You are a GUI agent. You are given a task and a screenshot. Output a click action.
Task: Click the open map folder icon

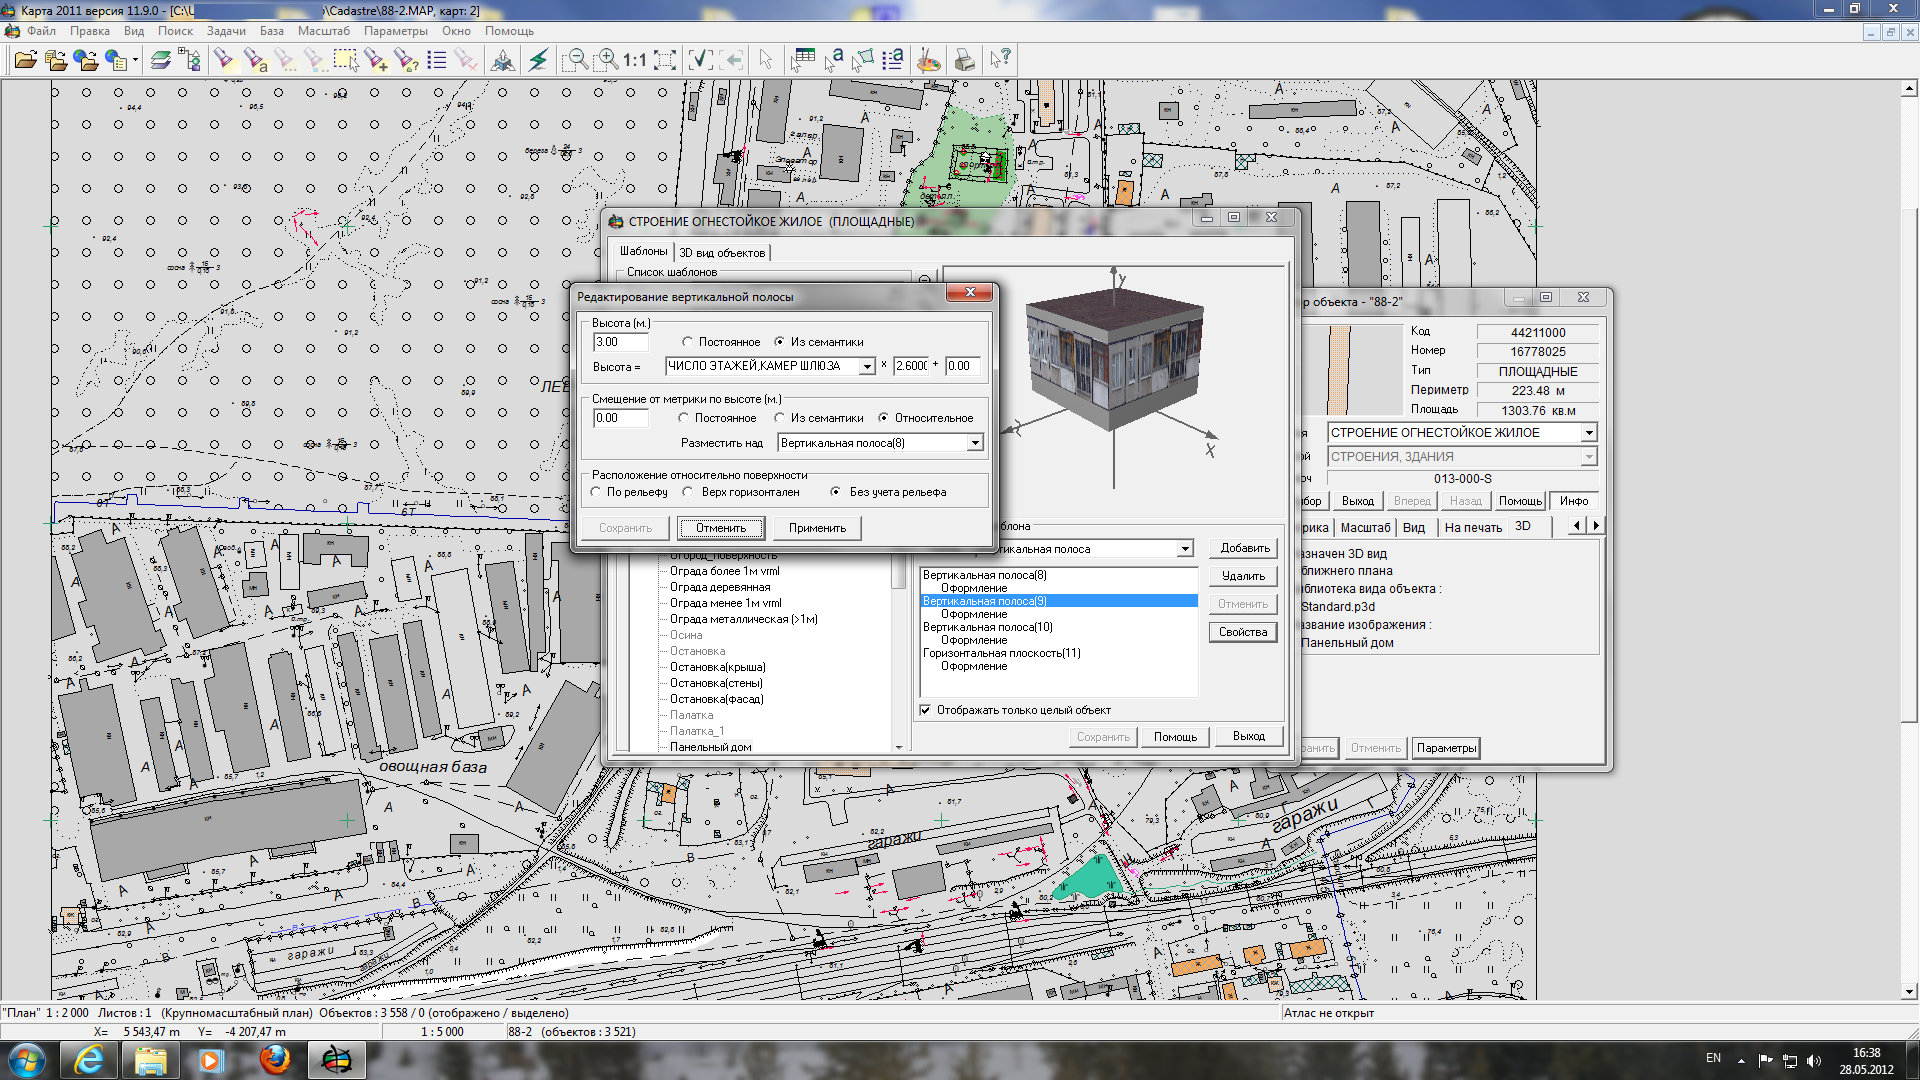coord(25,61)
